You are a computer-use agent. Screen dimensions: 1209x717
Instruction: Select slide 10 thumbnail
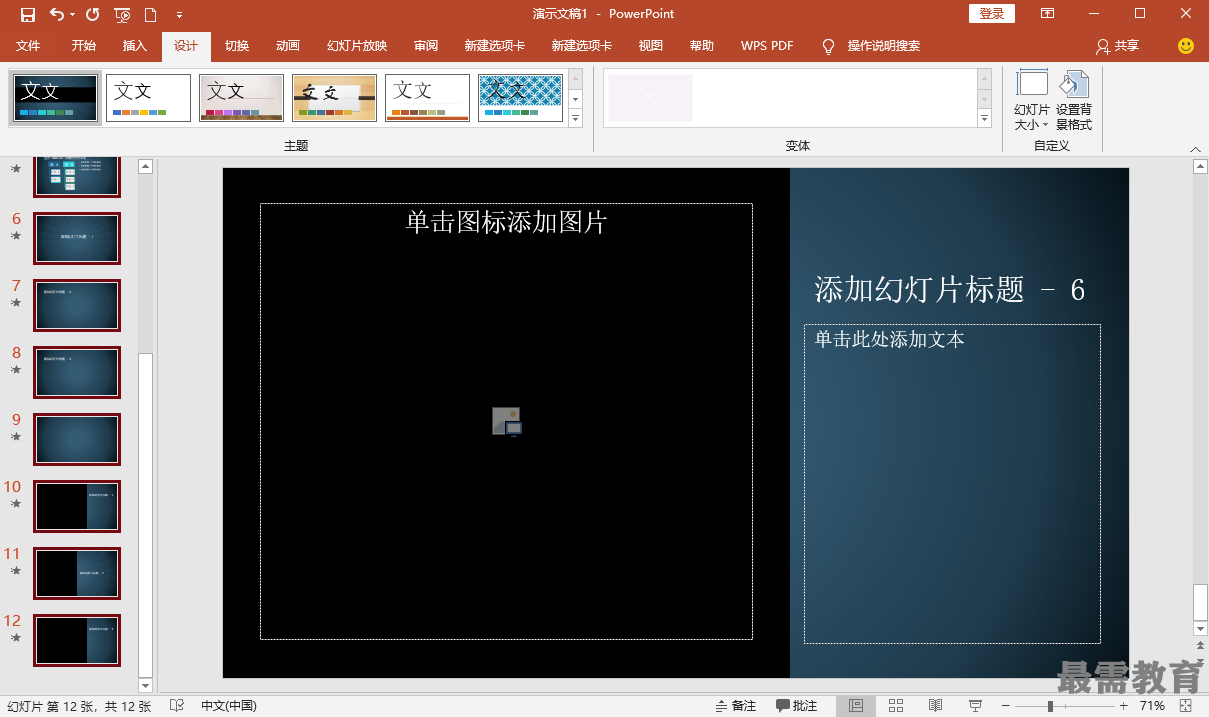tap(77, 506)
